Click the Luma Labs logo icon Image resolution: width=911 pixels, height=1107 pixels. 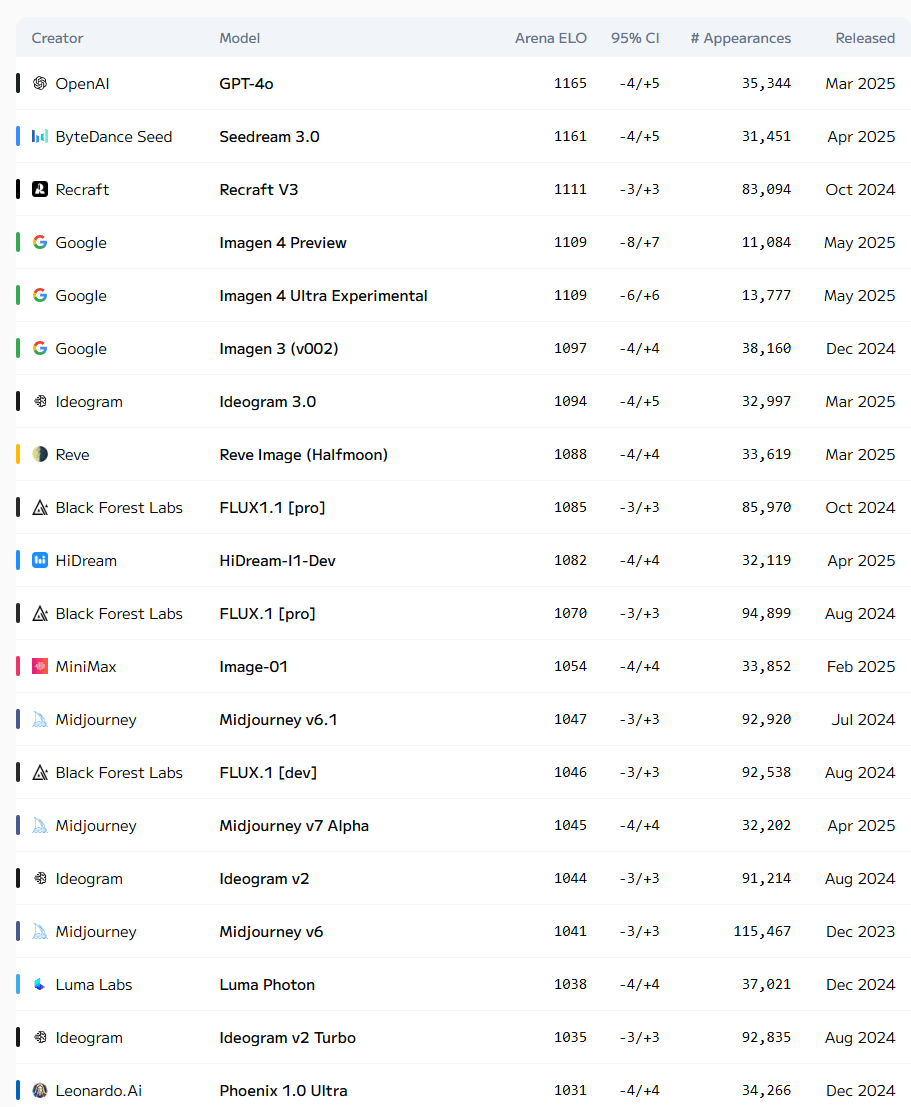click(x=40, y=984)
